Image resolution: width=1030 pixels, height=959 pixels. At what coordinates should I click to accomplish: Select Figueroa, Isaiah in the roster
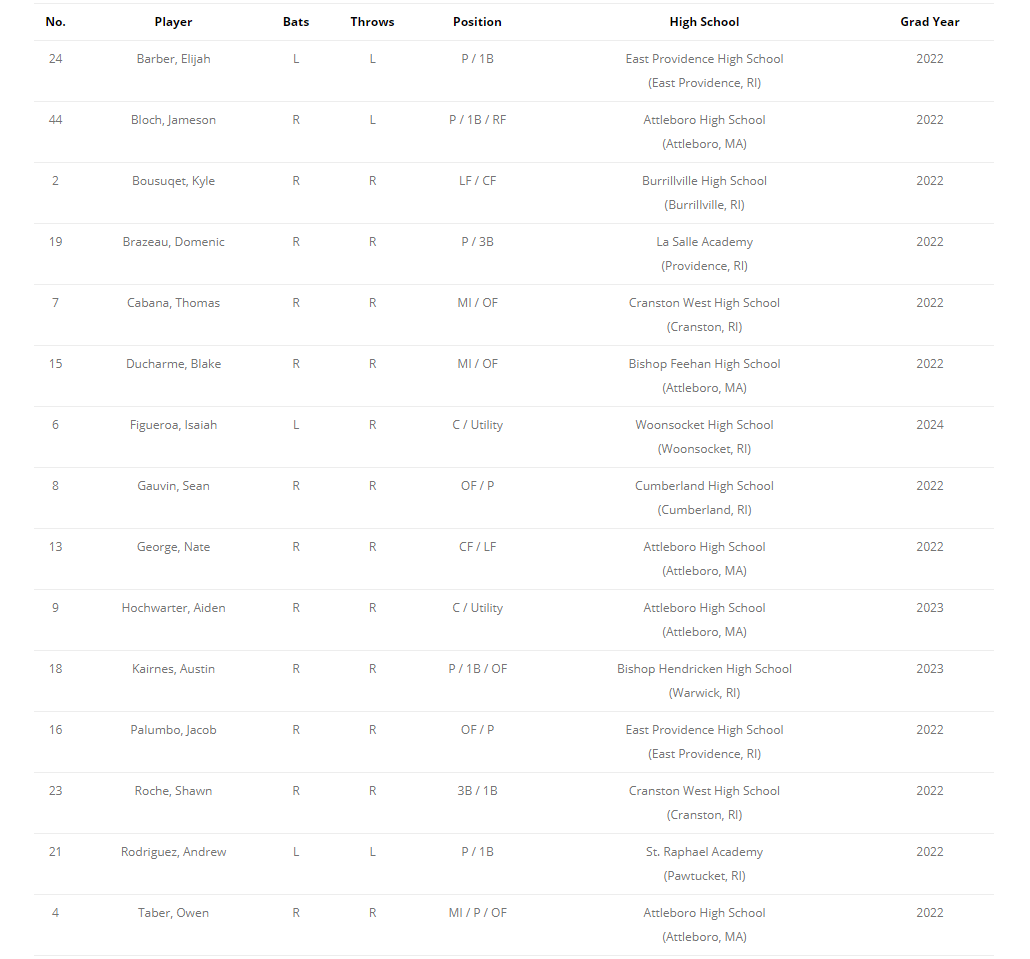173,425
